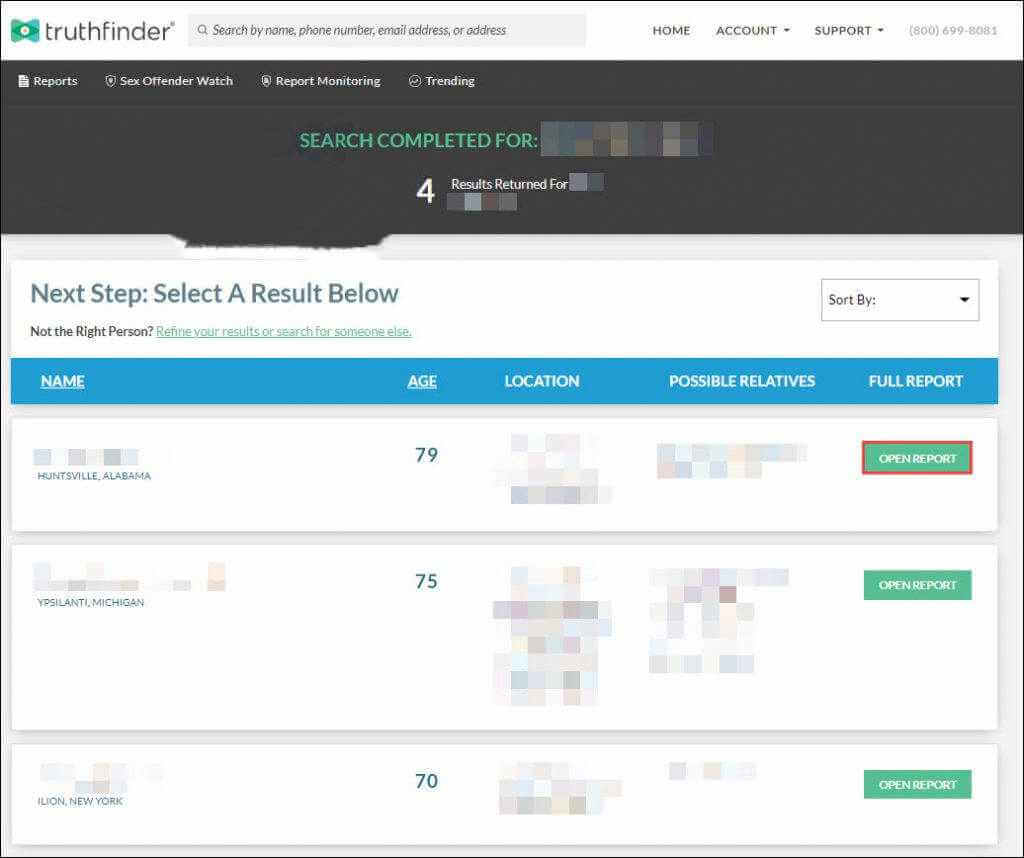Open Report Monitoring

click(x=321, y=81)
